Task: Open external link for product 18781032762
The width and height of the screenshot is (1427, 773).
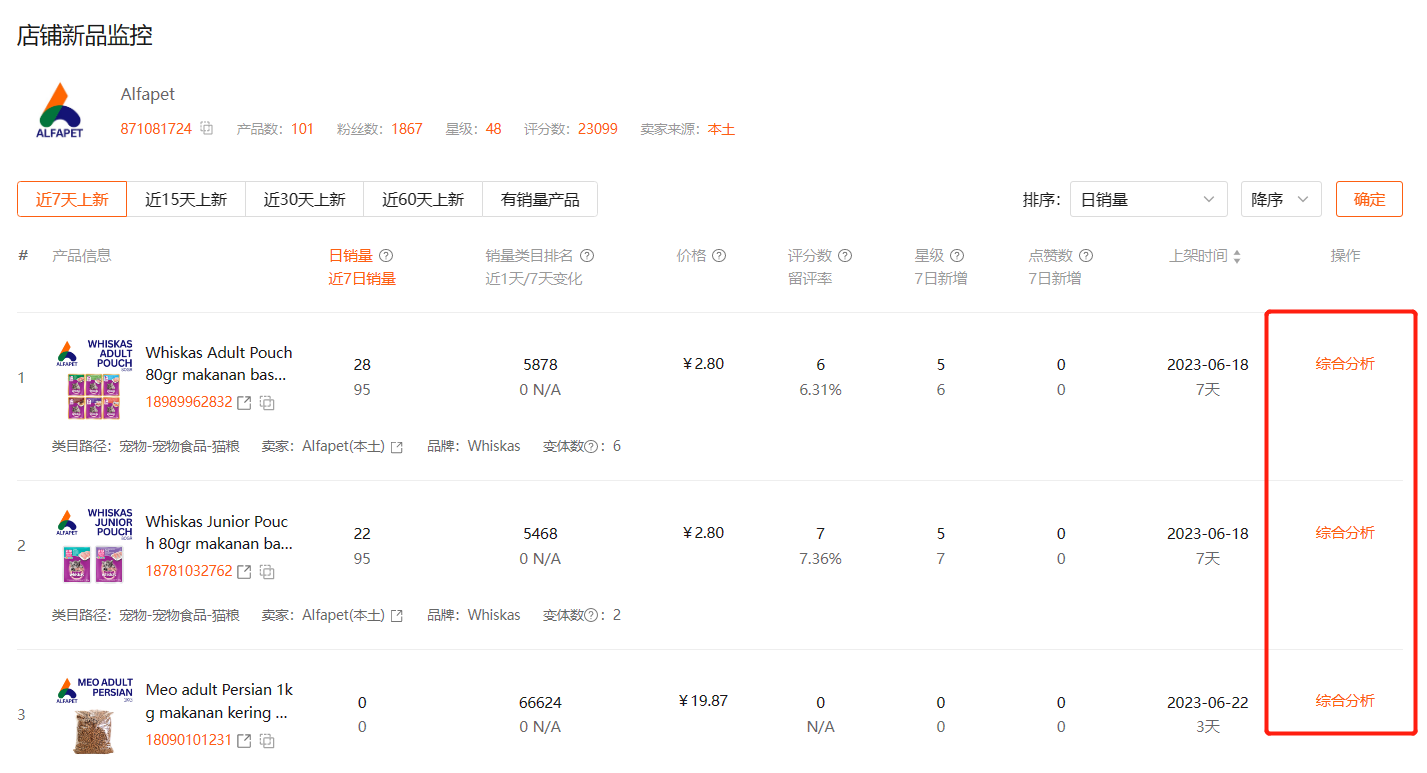Action: 244,572
